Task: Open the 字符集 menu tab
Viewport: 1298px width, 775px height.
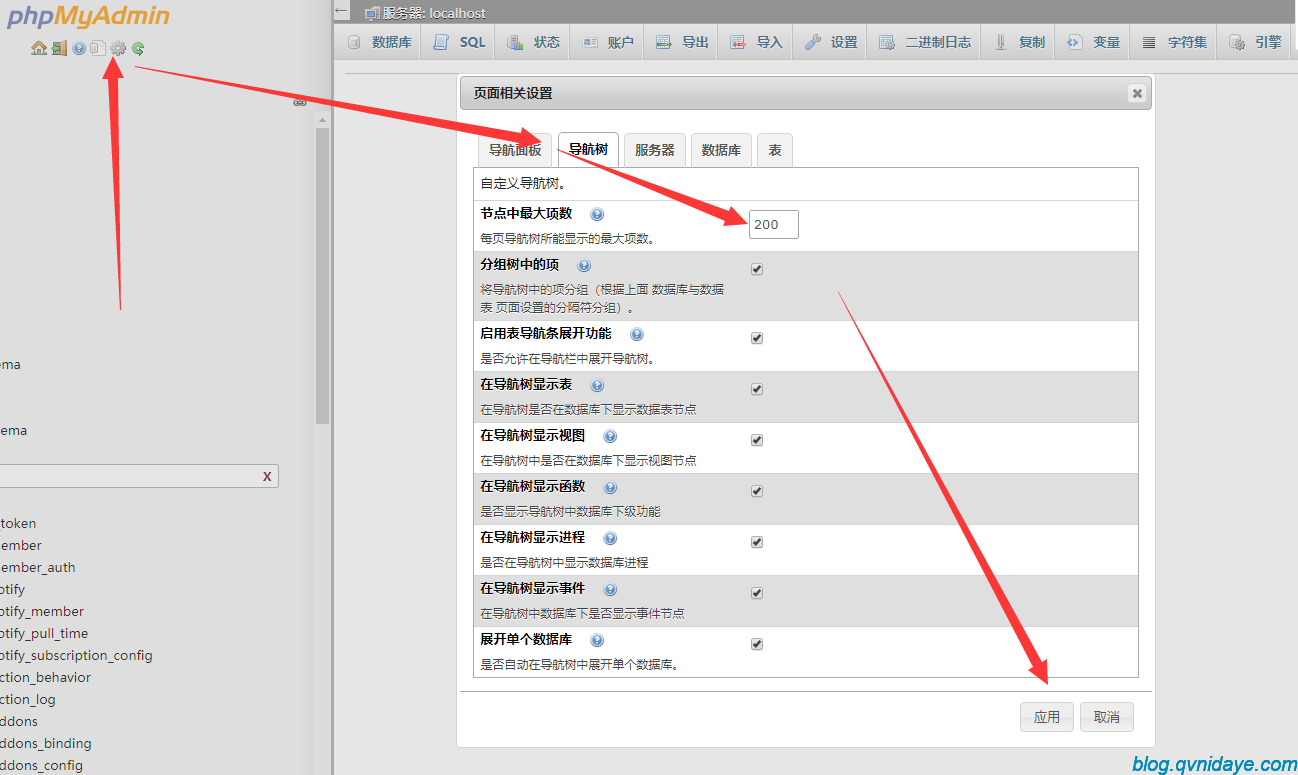Action: pyautogui.click(x=1174, y=42)
